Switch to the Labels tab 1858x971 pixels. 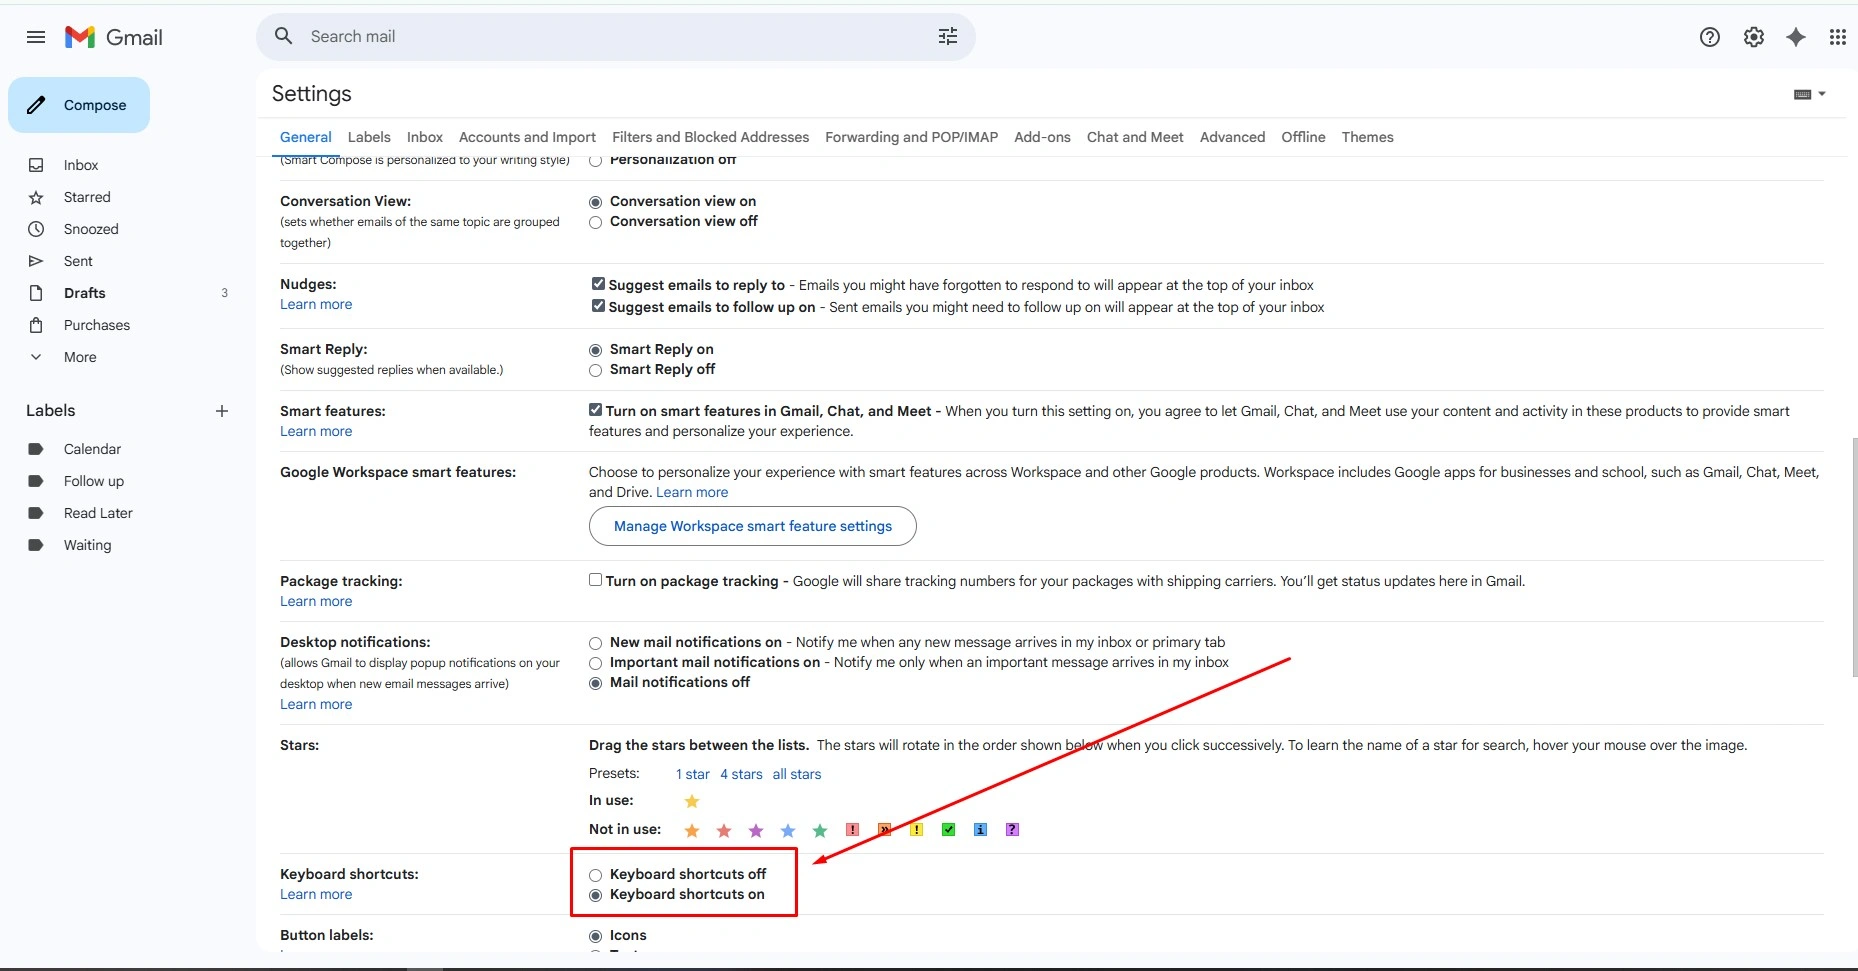(x=369, y=137)
